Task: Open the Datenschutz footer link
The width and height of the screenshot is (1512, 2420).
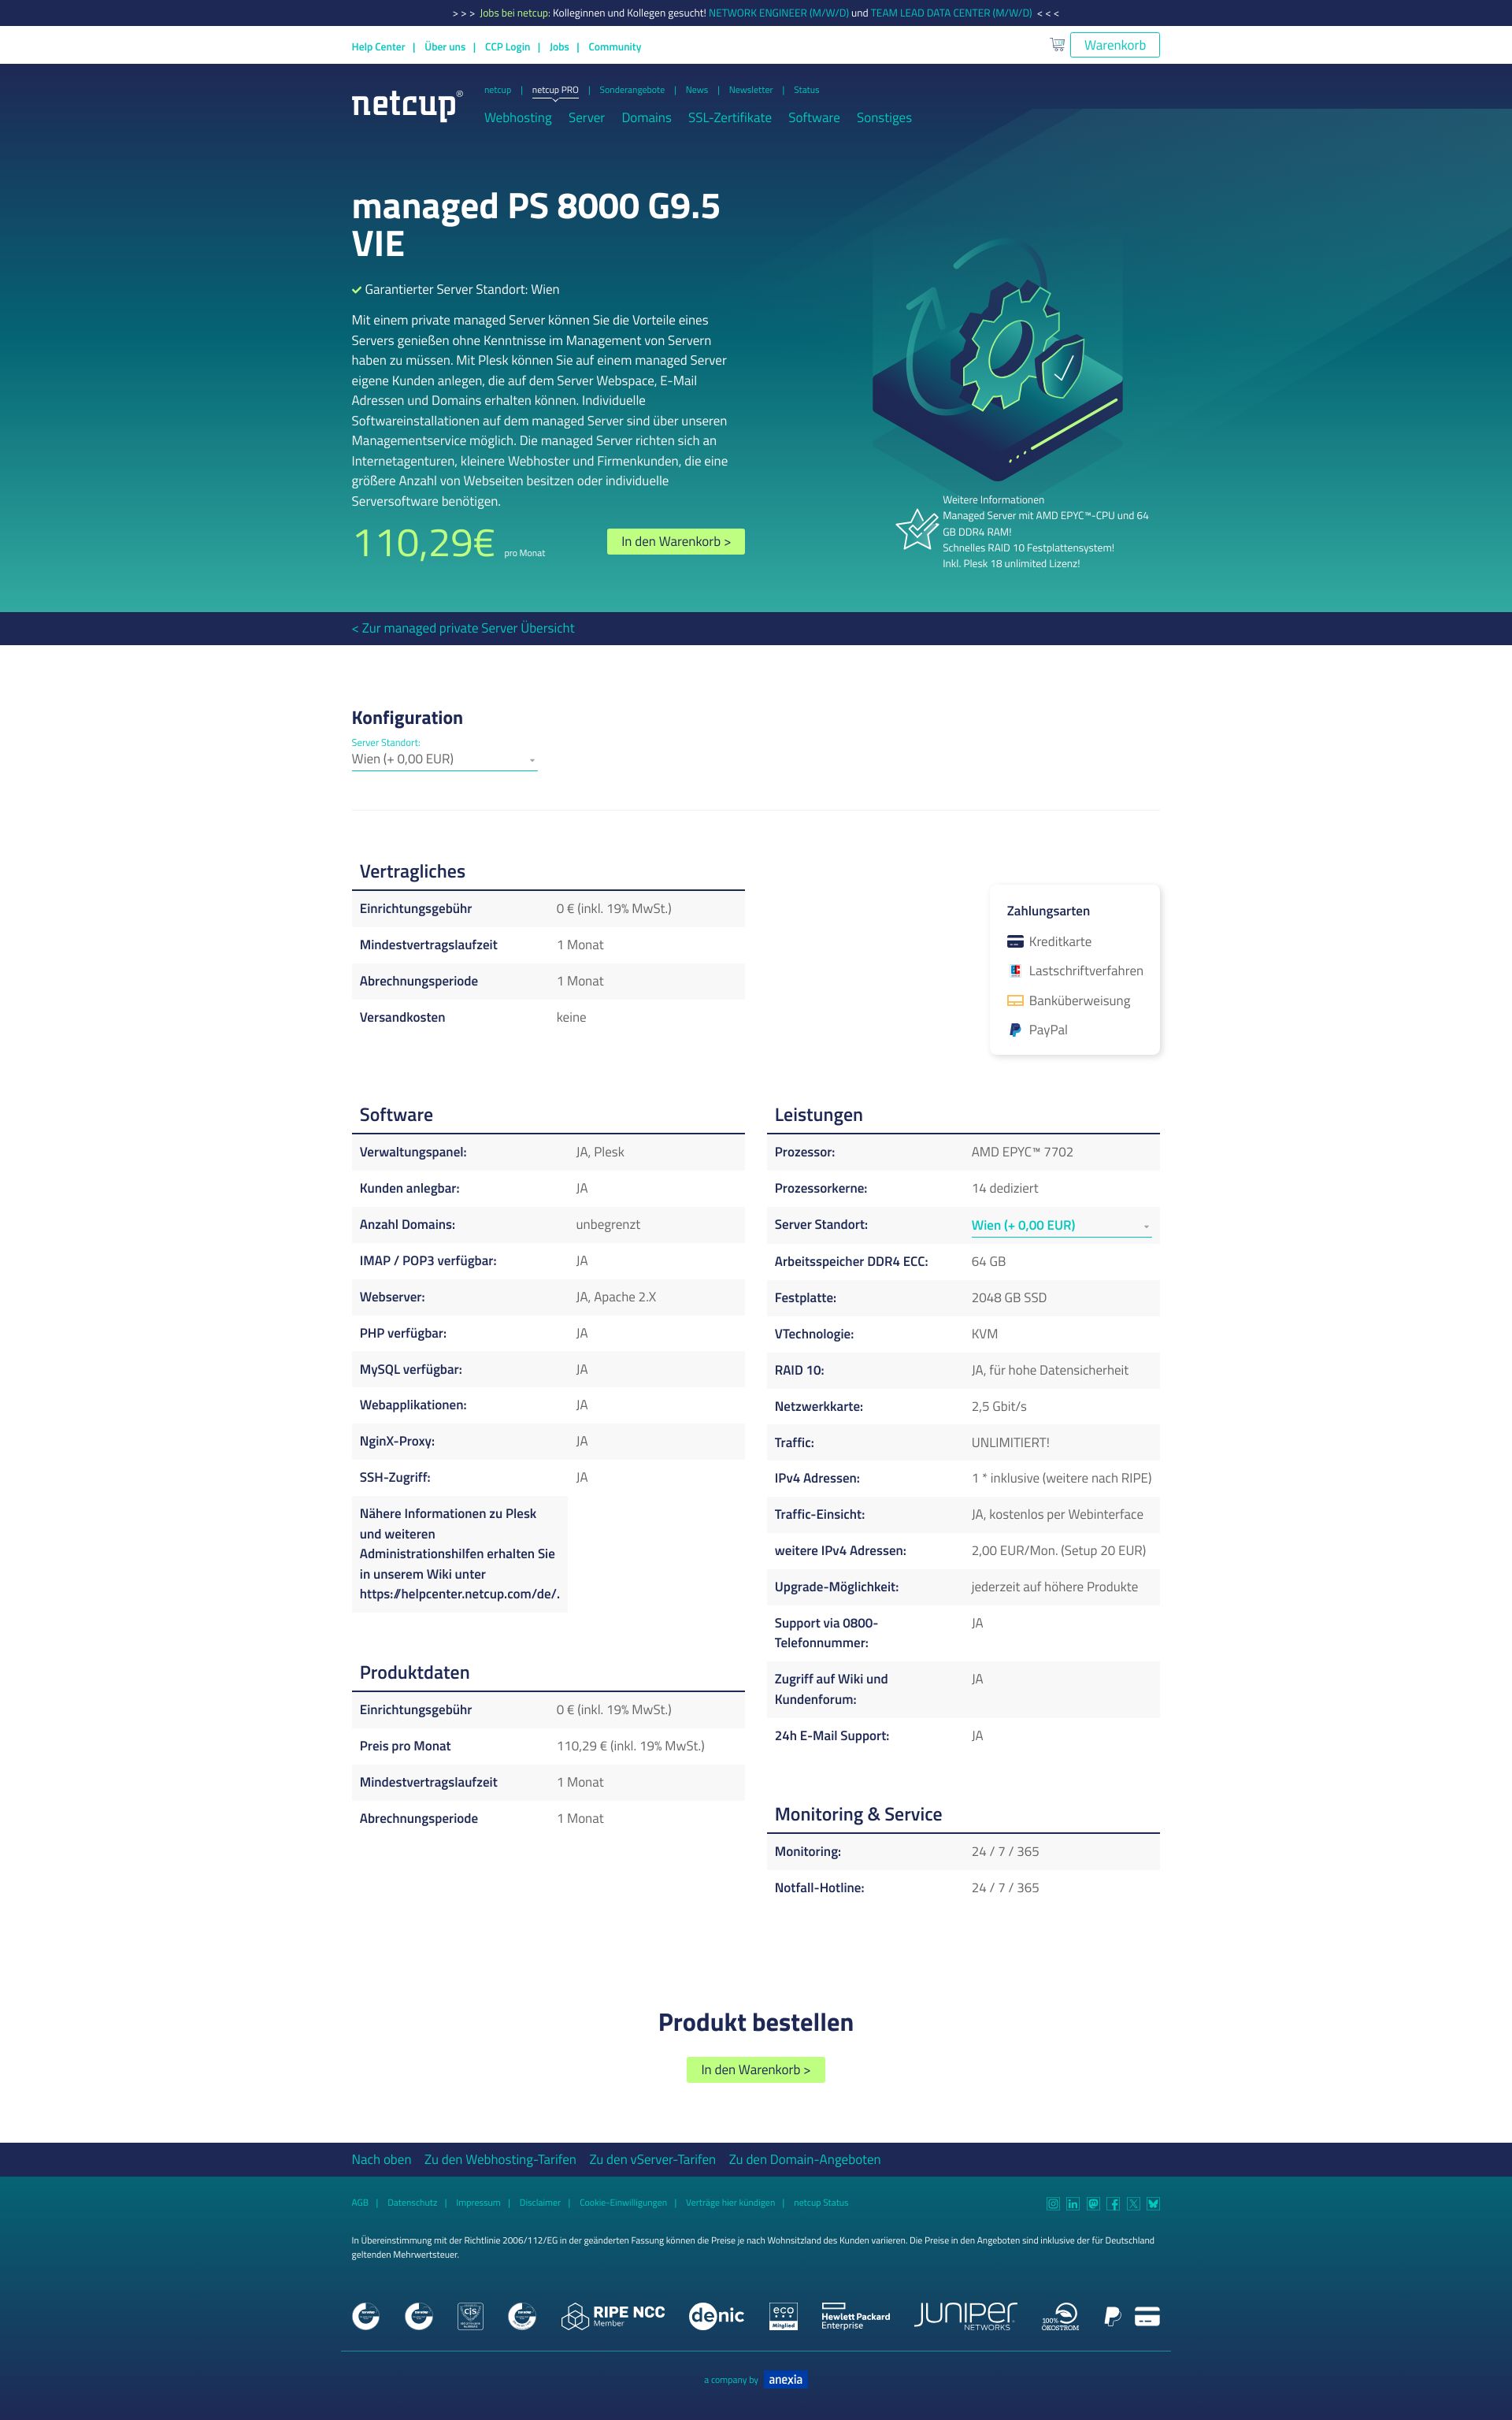Action: pyautogui.click(x=412, y=2203)
